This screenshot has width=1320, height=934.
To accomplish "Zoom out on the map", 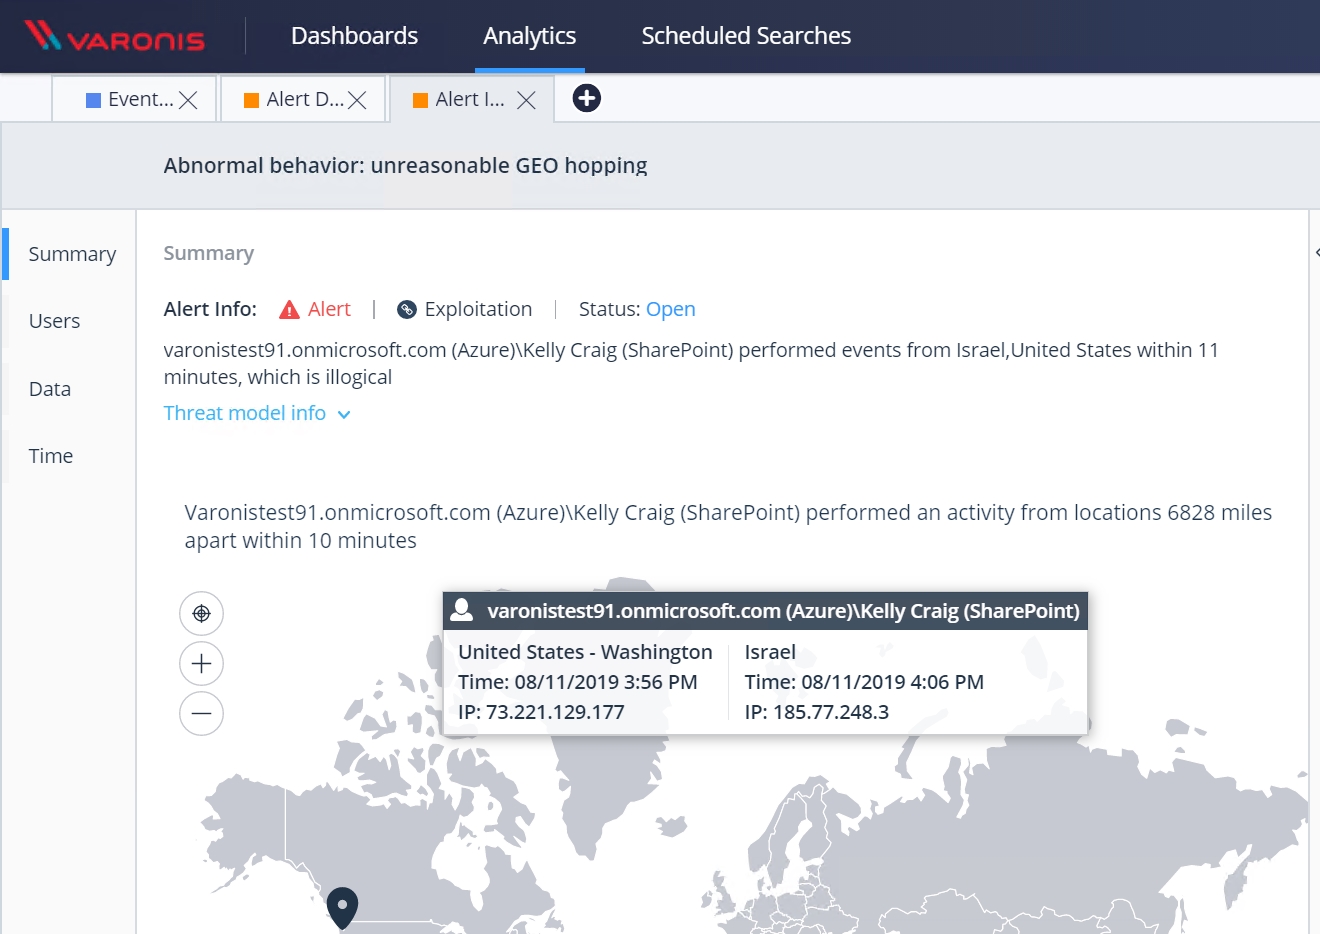I will tap(201, 713).
